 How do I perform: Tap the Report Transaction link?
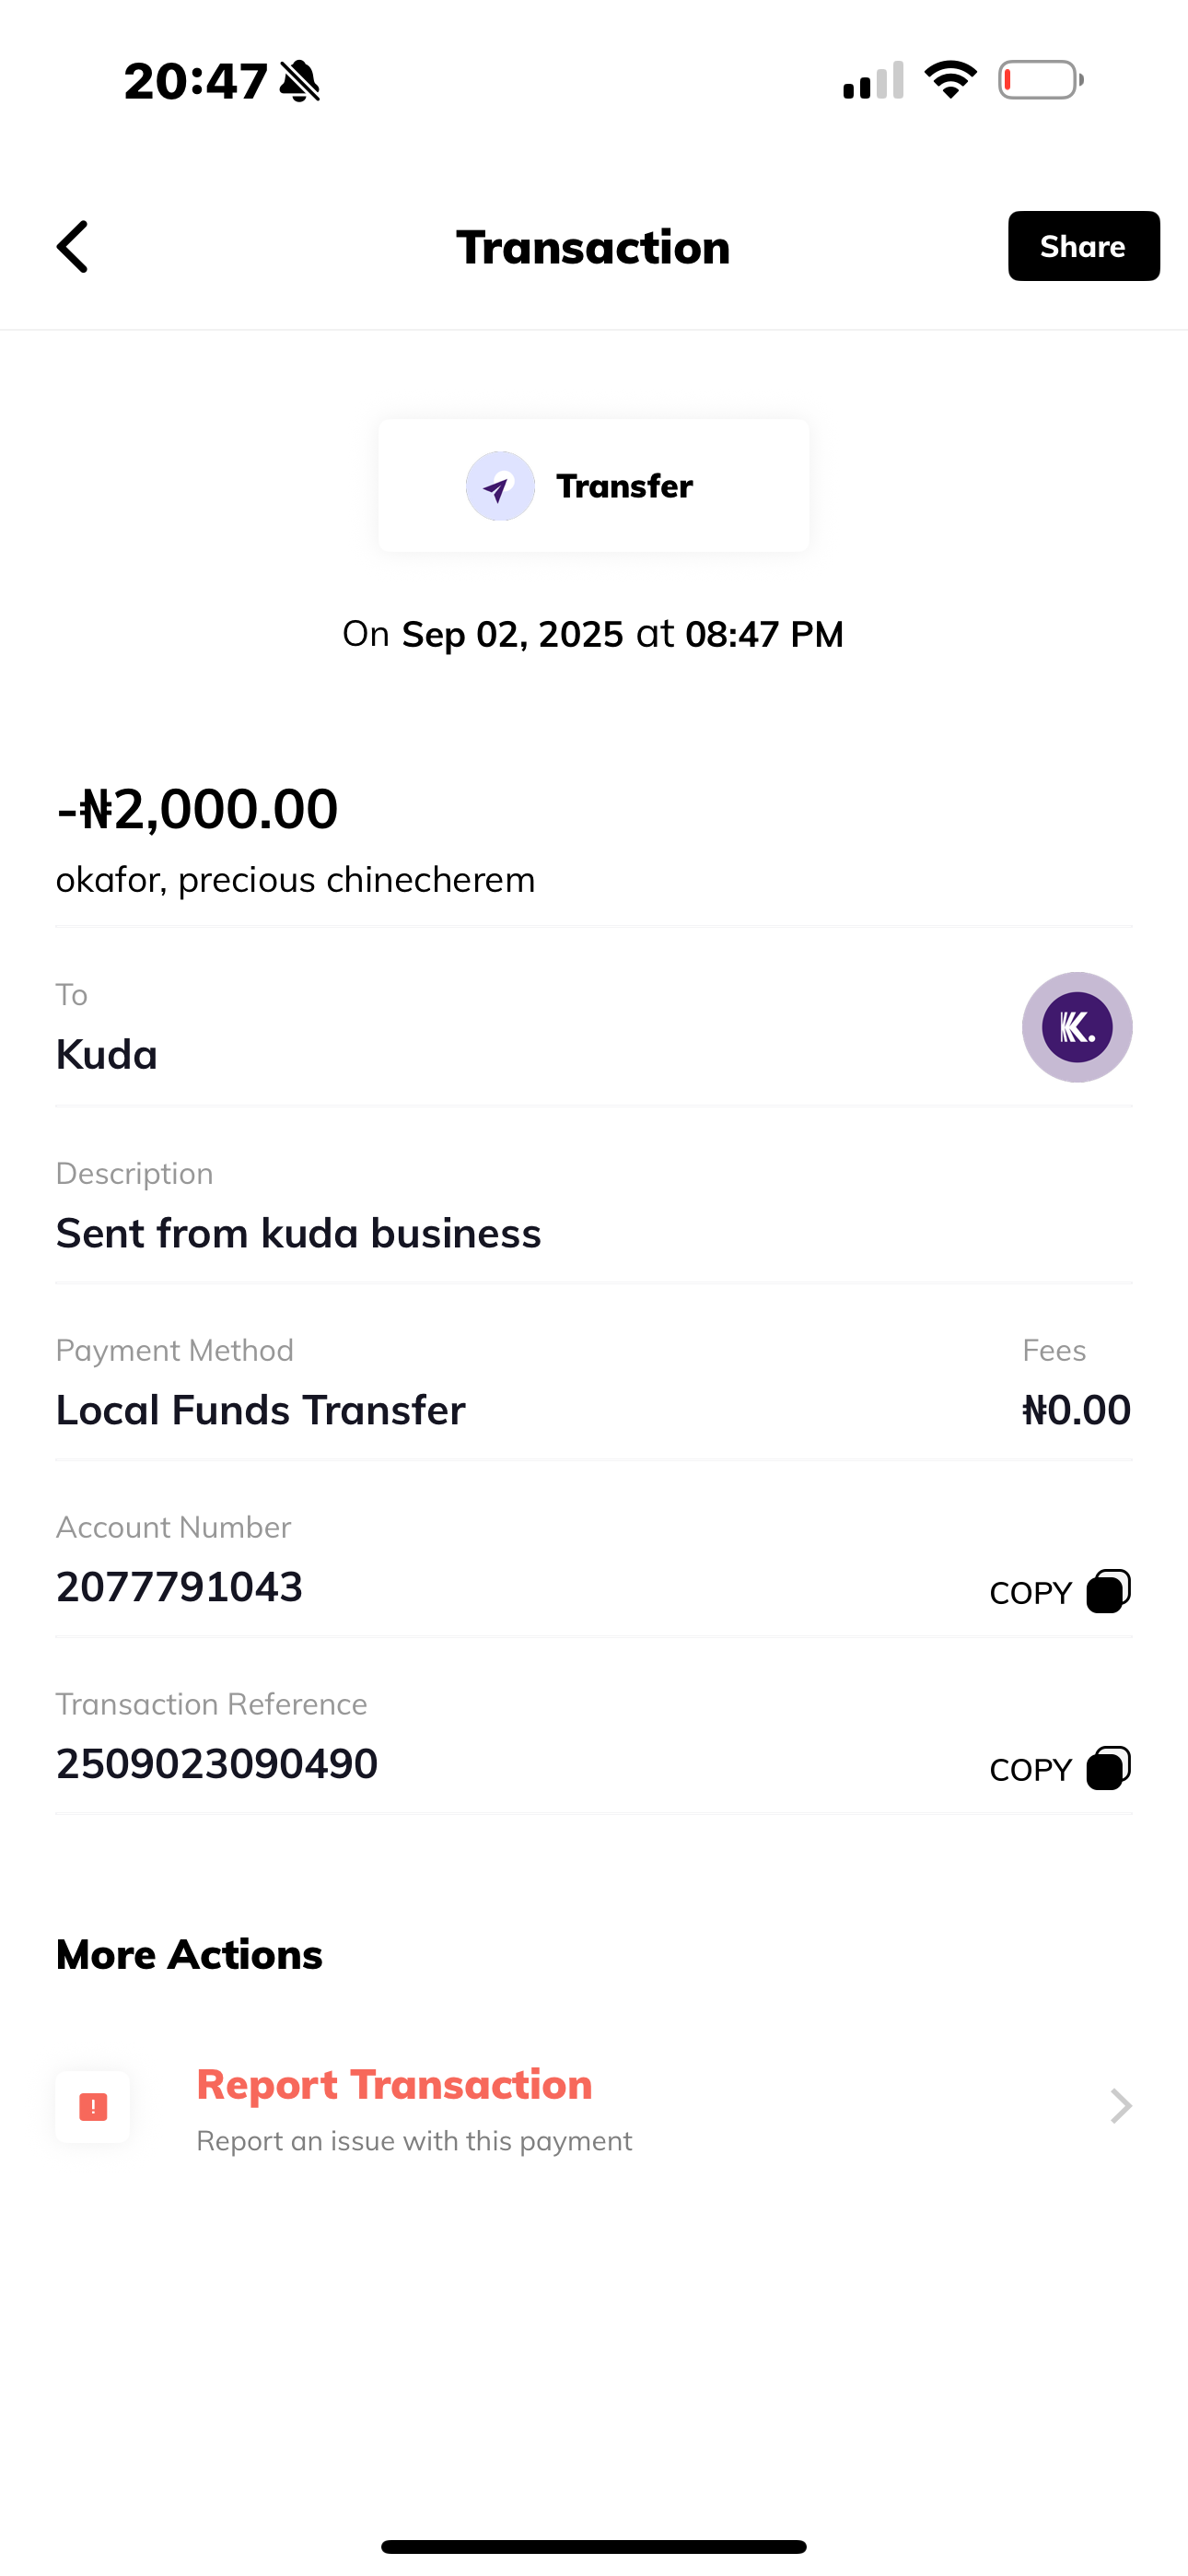click(394, 2085)
